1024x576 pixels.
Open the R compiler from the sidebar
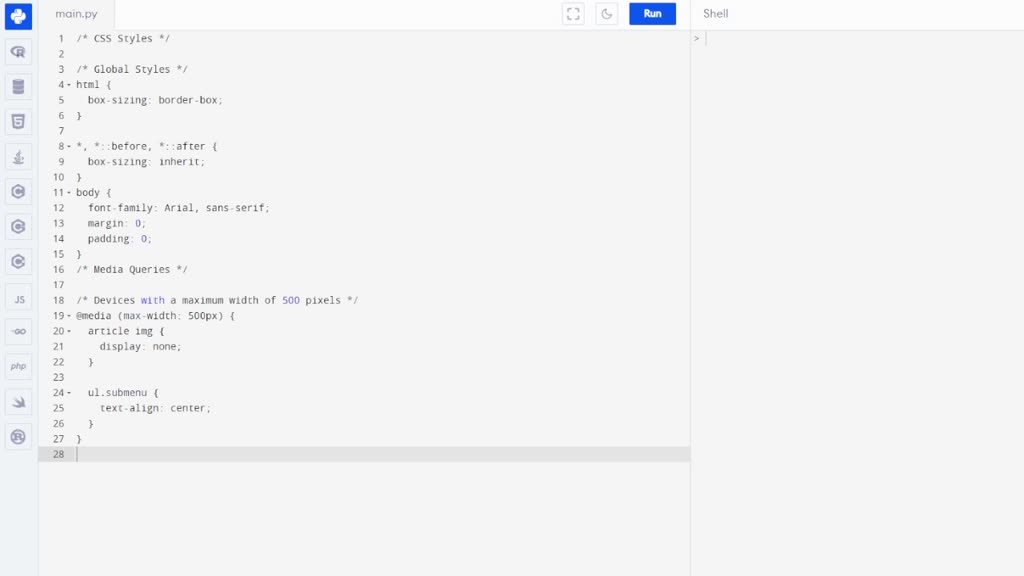click(18, 51)
